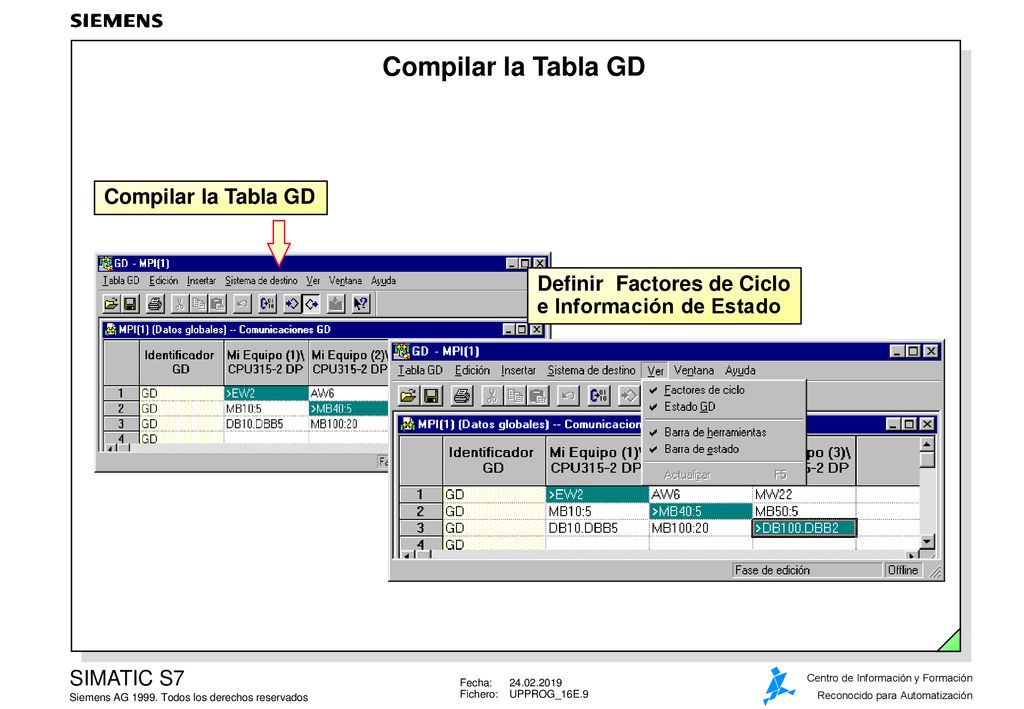
Task: Select the >DB100.DBB2 cell in the front table
Action: tap(804, 528)
